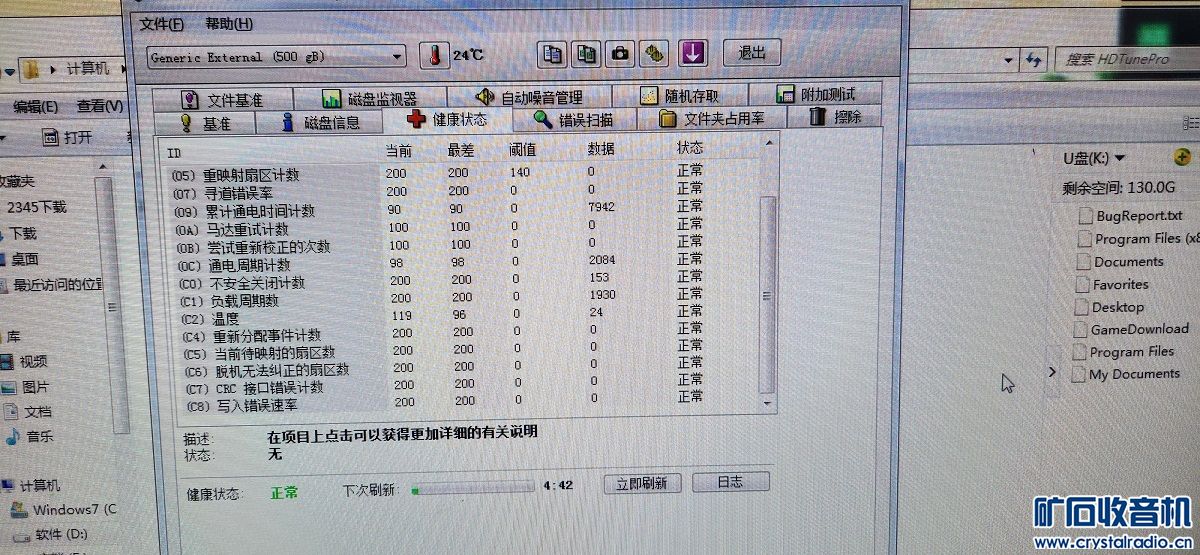
Task: Open the 帮助(H) menu
Action: click(x=228, y=24)
